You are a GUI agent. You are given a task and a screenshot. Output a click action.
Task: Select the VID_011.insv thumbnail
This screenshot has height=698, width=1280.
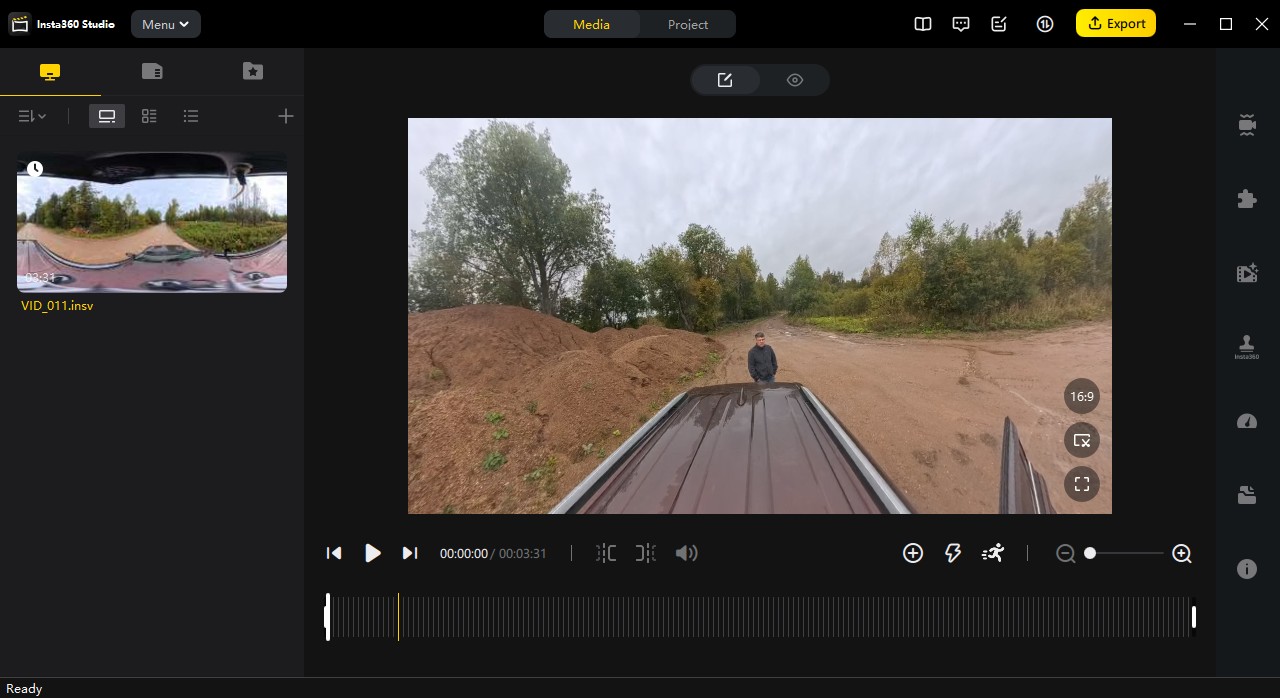(152, 222)
